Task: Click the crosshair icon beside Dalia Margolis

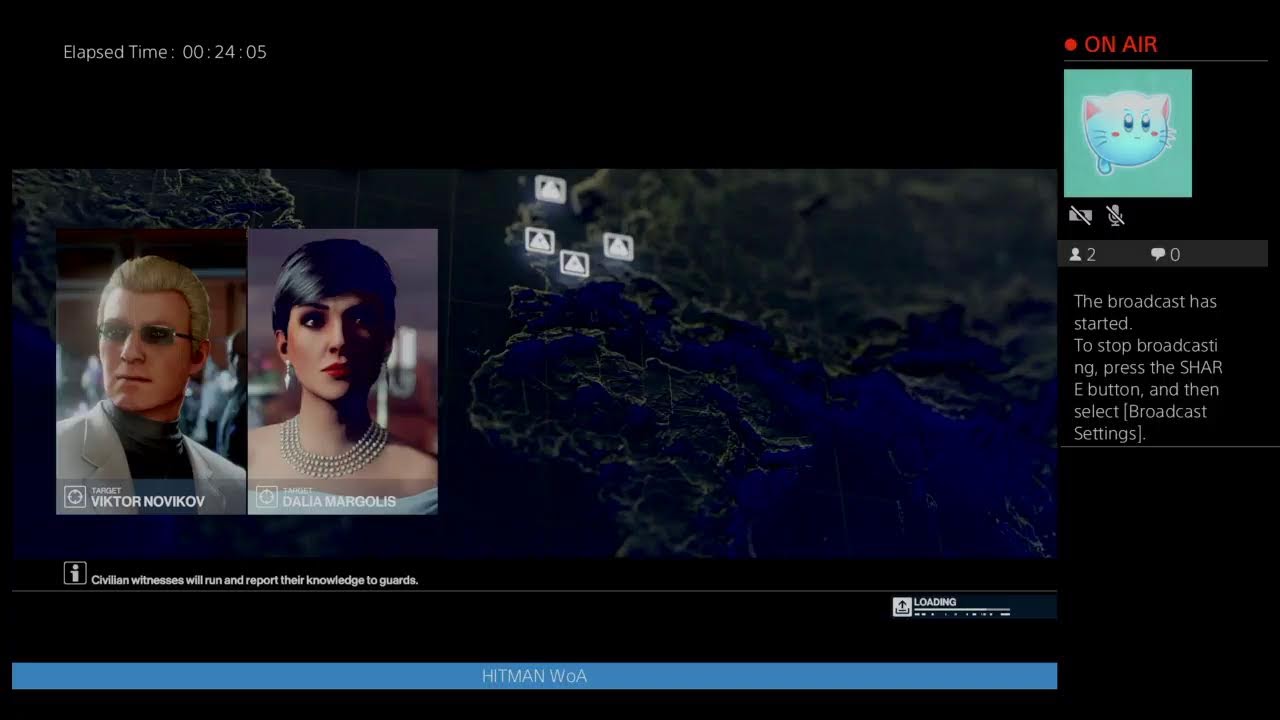Action: (266, 497)
